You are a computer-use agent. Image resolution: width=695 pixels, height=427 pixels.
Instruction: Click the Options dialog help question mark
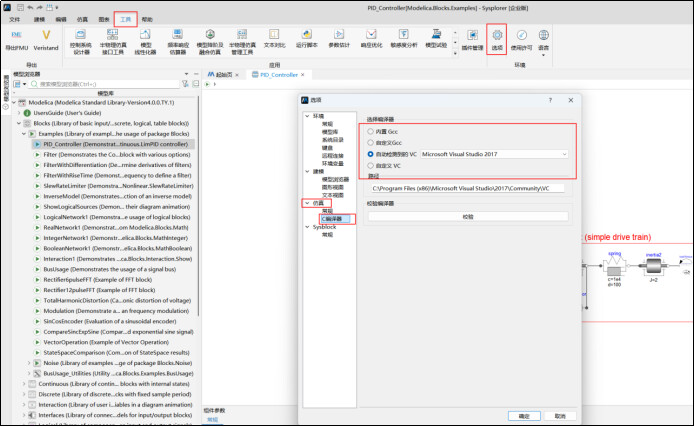coord(550,100)
